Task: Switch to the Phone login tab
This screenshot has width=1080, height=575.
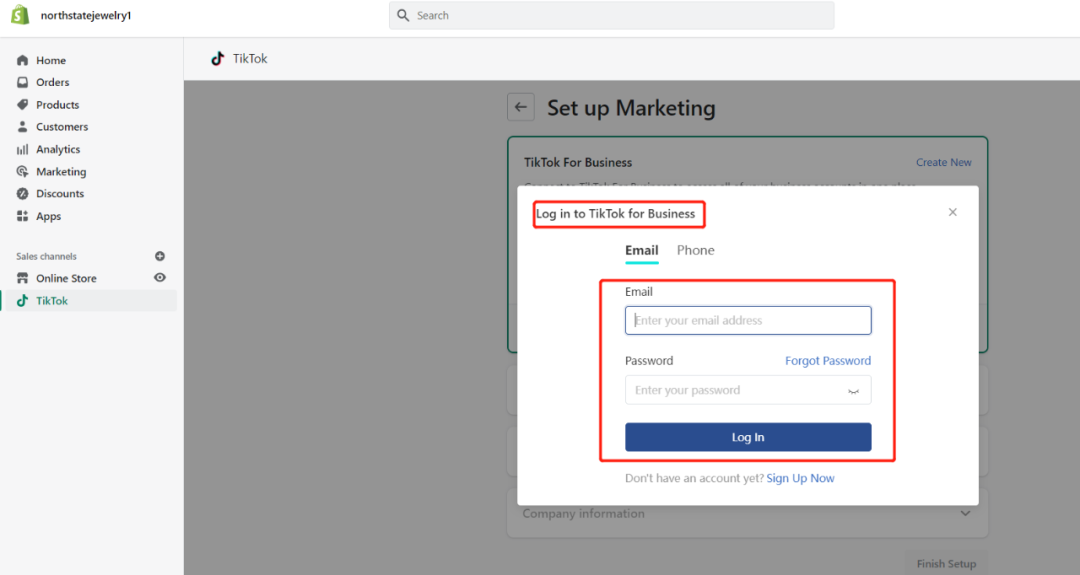Action: coord(696,251)
